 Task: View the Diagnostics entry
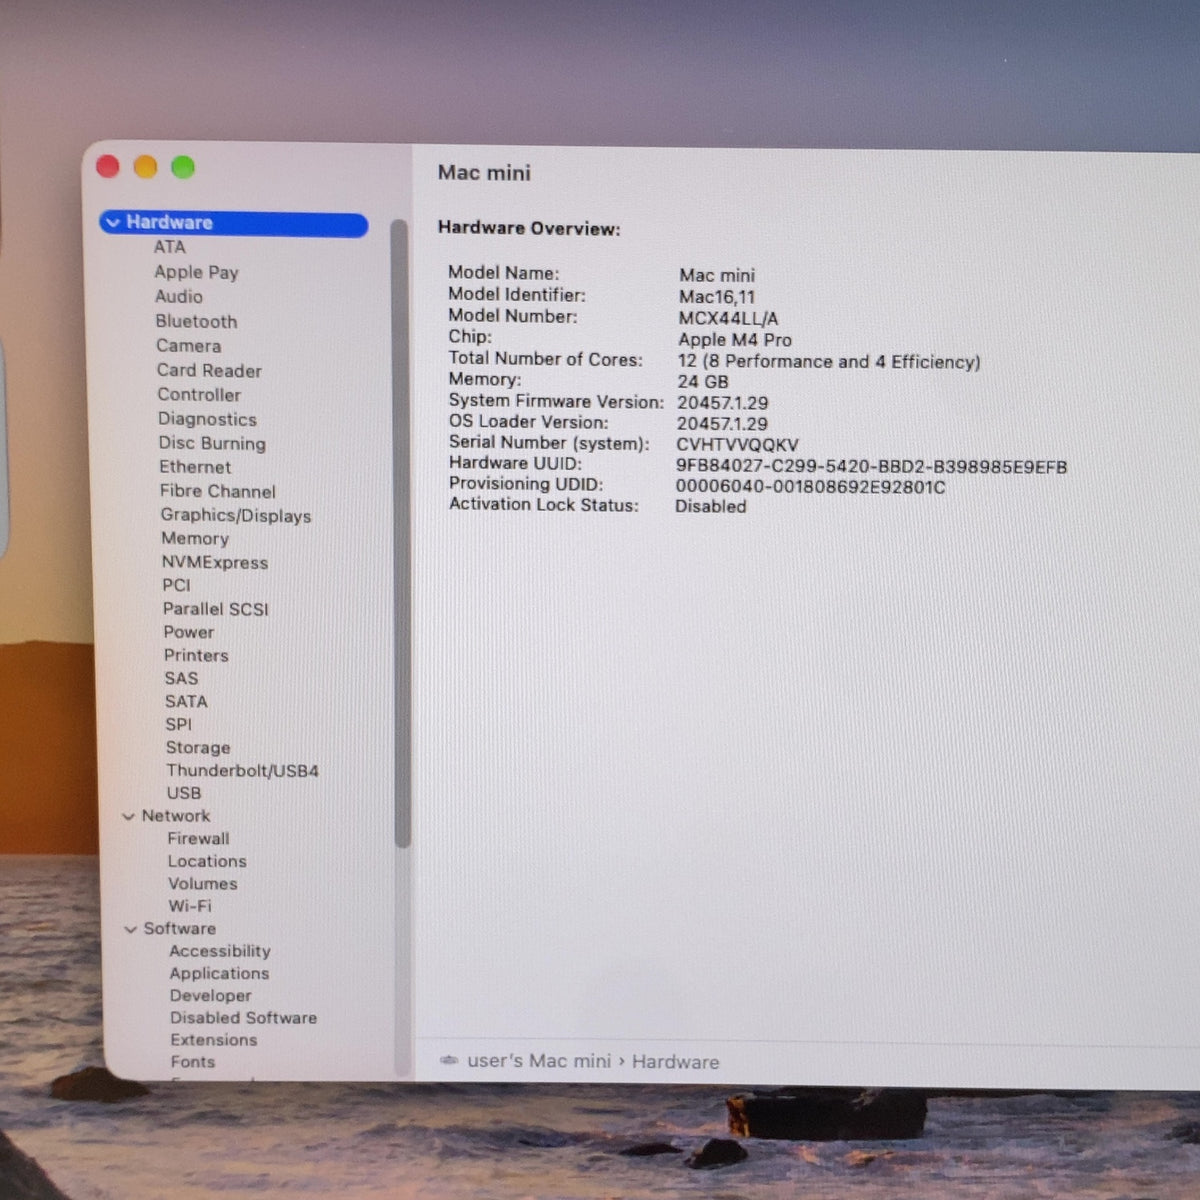[x=207, y=420]
